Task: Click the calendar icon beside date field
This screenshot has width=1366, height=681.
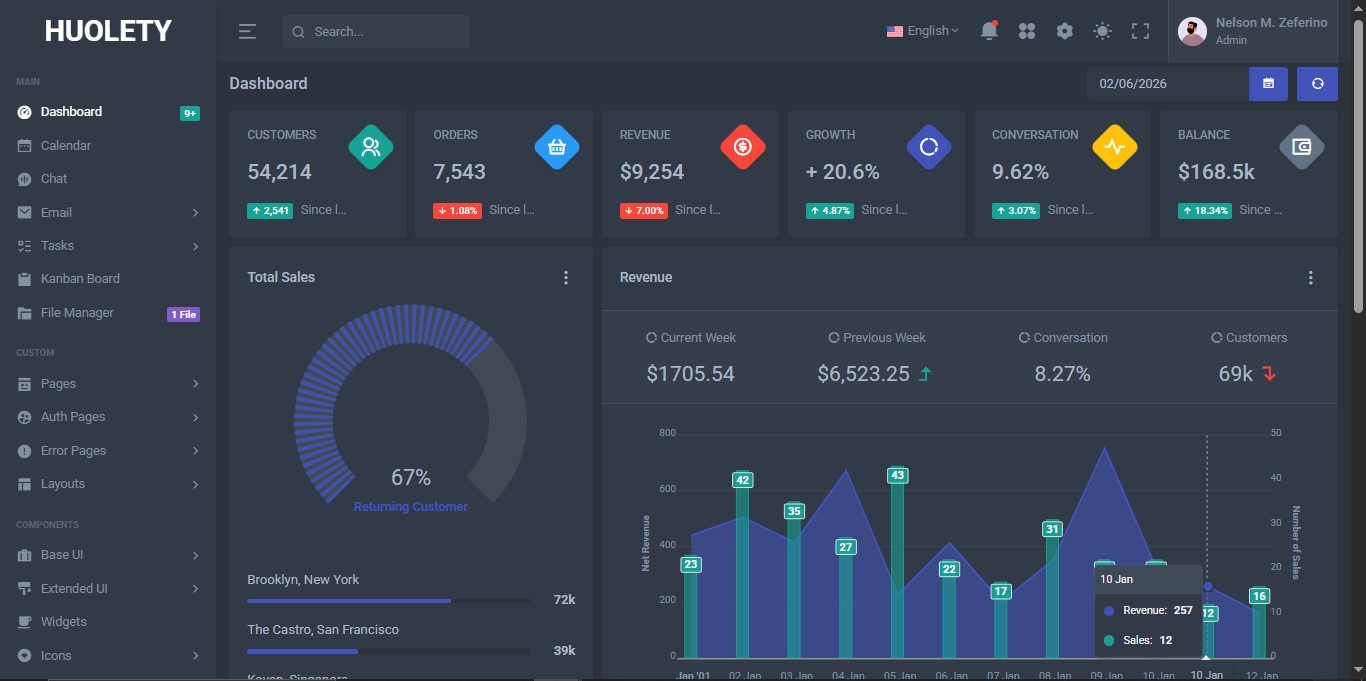Action: coord(1268,84)
